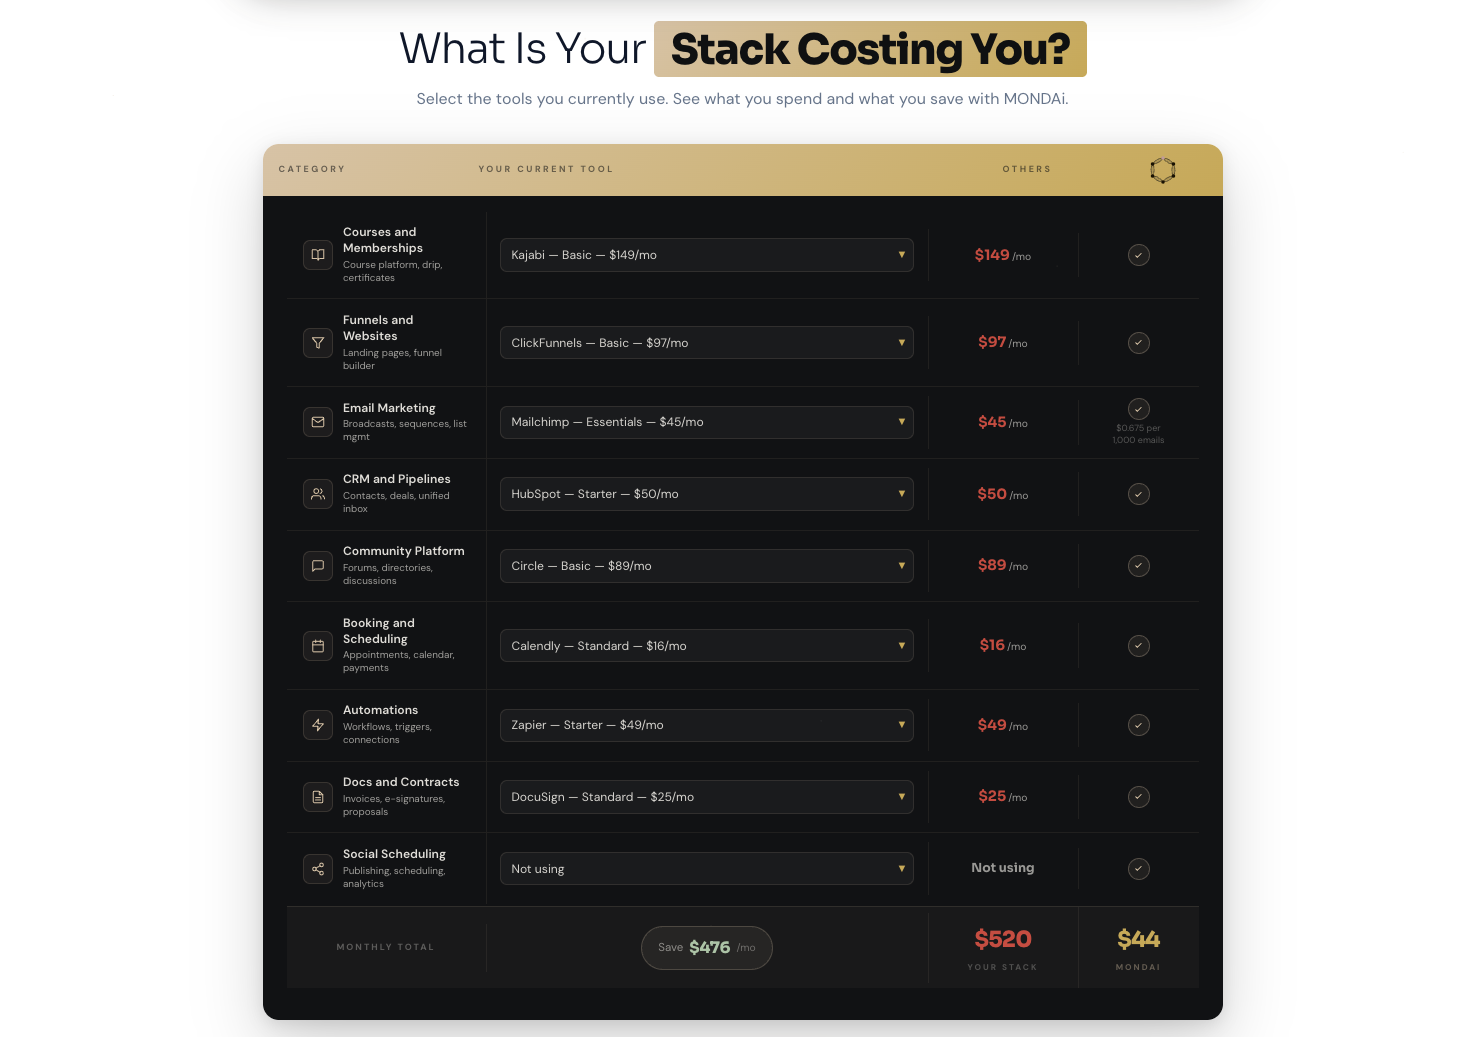Screen dimensions: 1478x1037
Task: Toggle the checkmark in the Social Scheduling row
Action: tap(1138, 869)
